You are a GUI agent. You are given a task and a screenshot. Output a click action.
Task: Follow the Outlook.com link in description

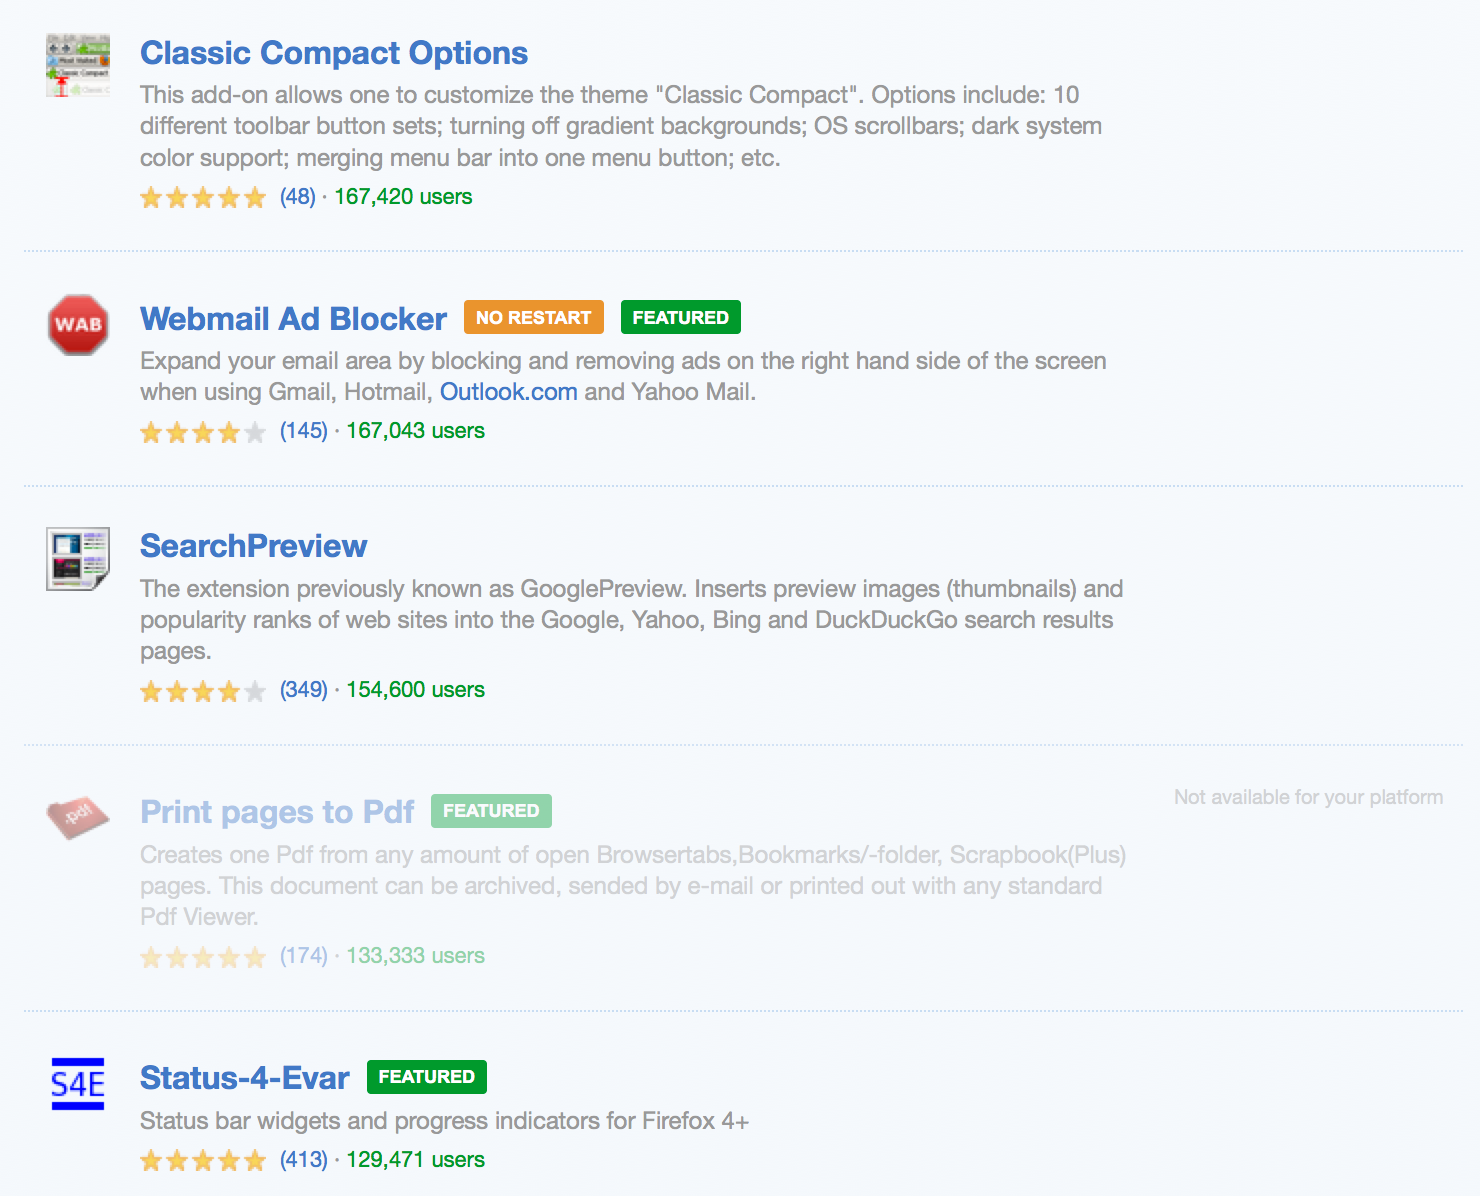point(509,392)
